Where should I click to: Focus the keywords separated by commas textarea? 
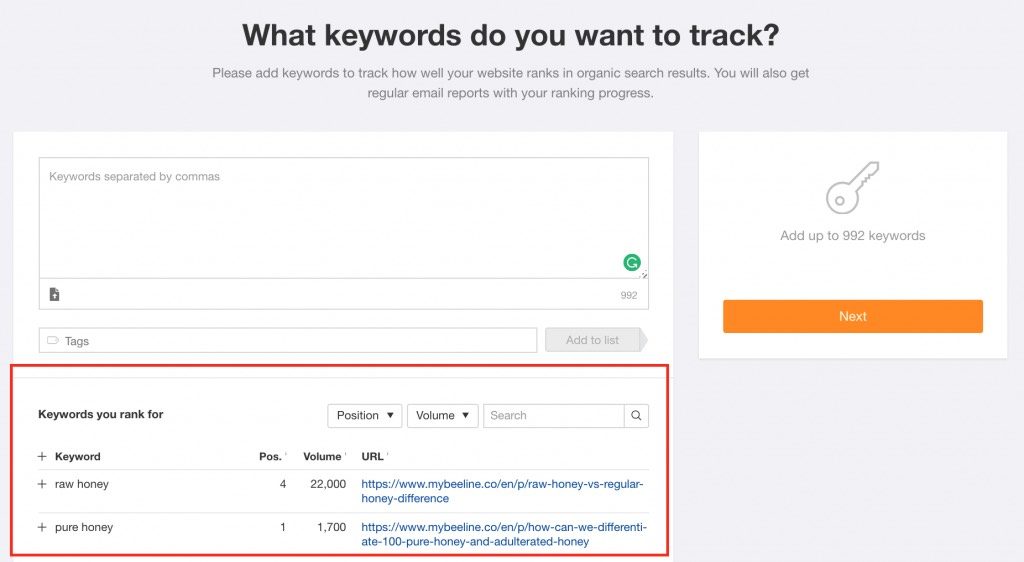click(343, 217)
